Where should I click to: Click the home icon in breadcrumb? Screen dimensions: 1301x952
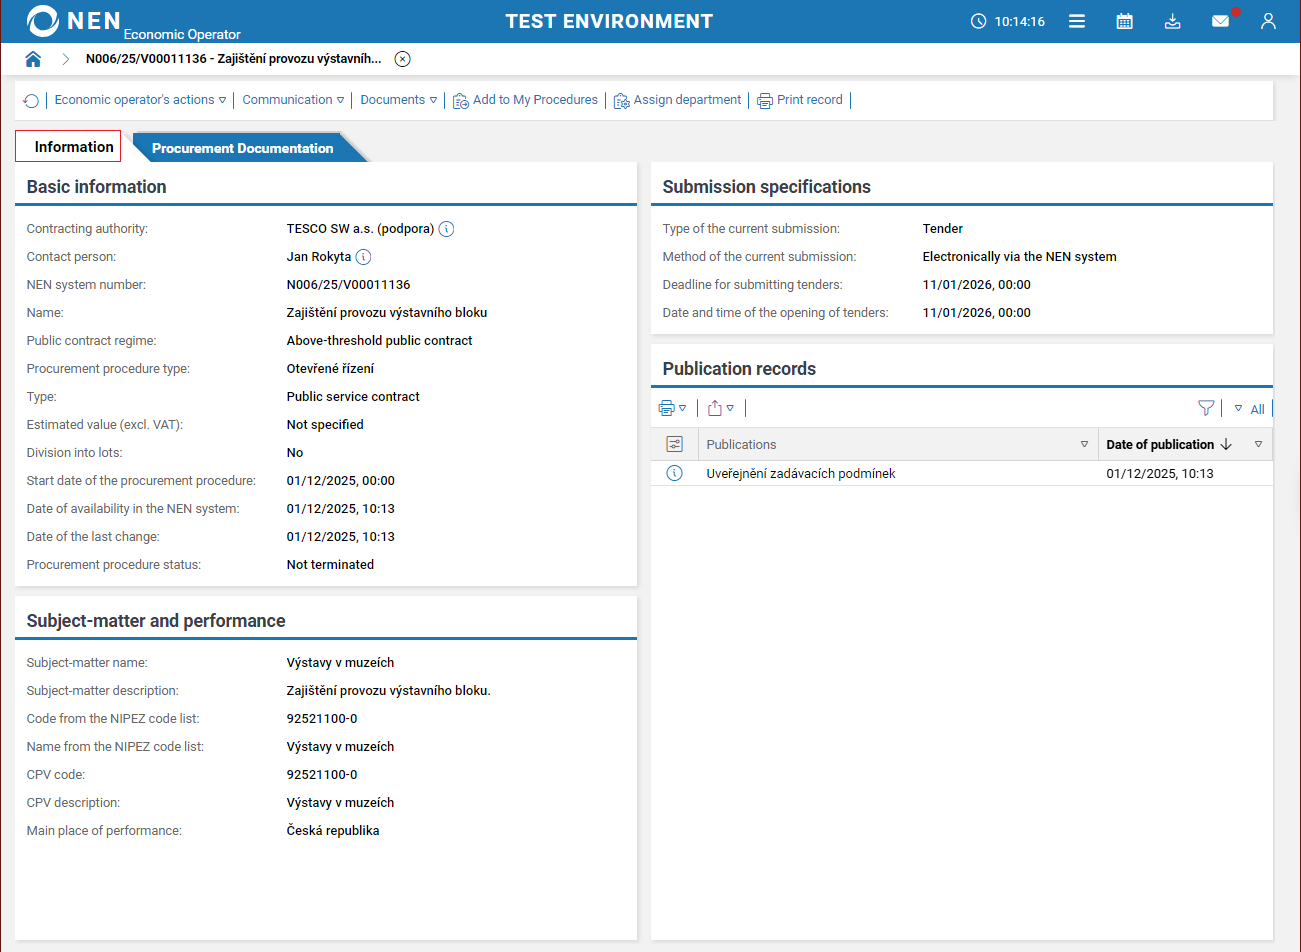coord(33,59)
